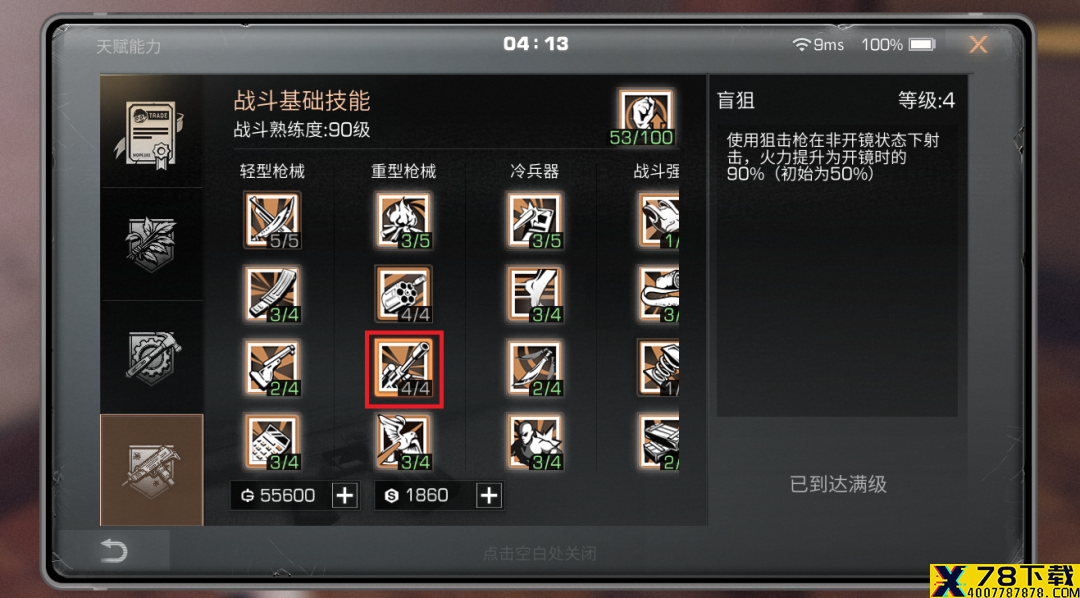1080x598 pixels.
Task: Switch to the plant gathering sidebar tab
Action: point(152,245)
